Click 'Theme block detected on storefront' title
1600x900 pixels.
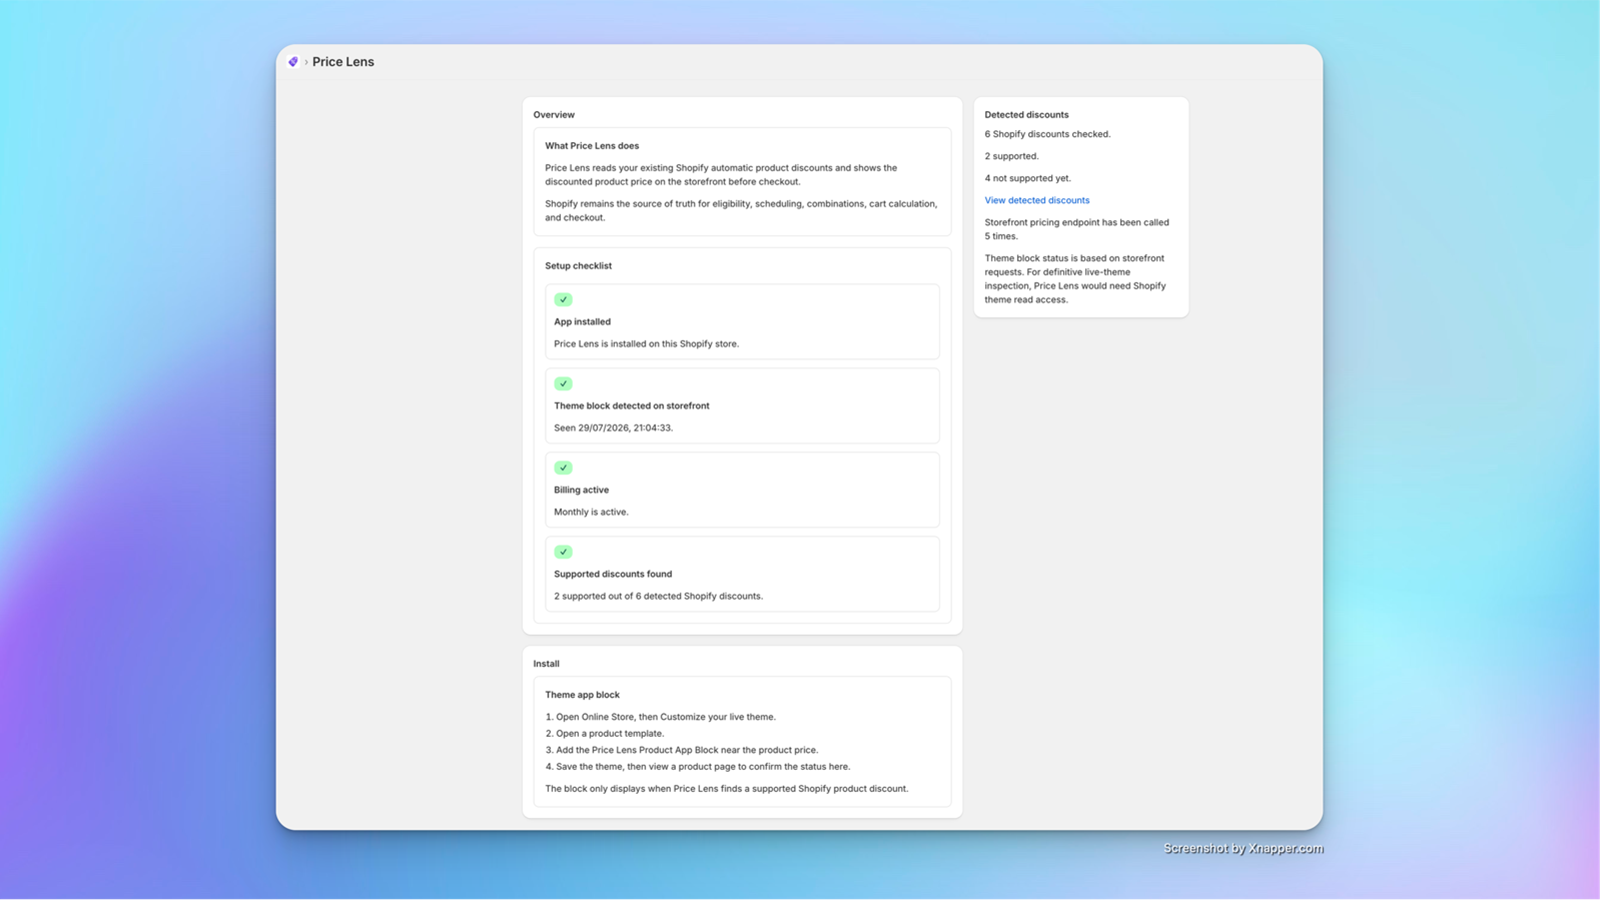[x=632, y=406]
